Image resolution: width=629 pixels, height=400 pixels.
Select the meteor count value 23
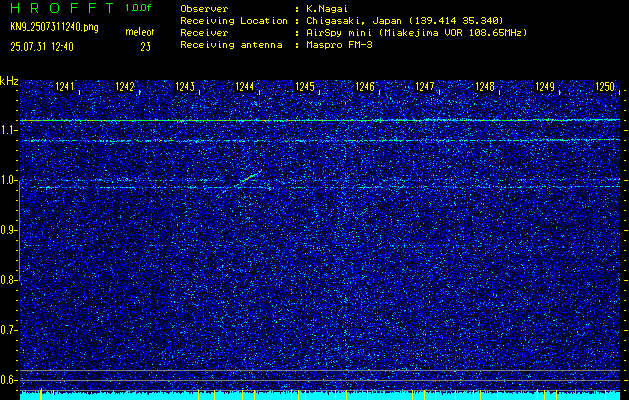pyautogui.click(x=145, y=47)
